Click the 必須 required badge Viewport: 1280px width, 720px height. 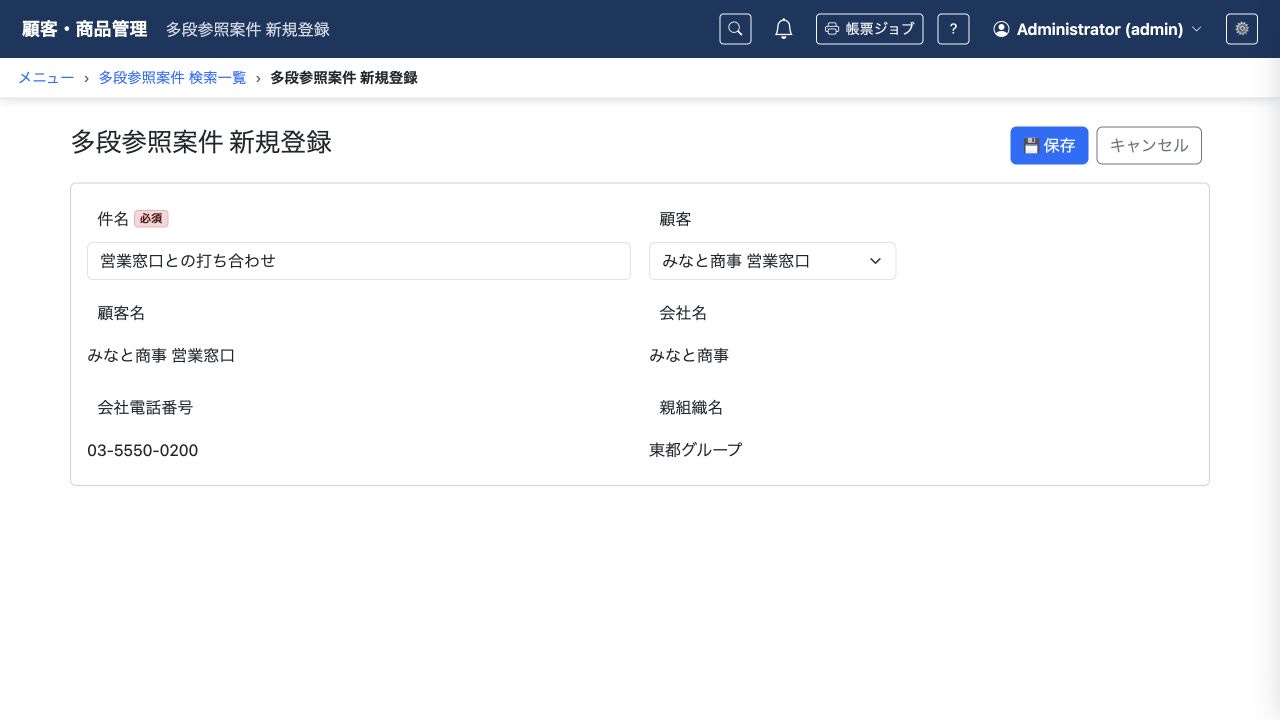[151, 219]
